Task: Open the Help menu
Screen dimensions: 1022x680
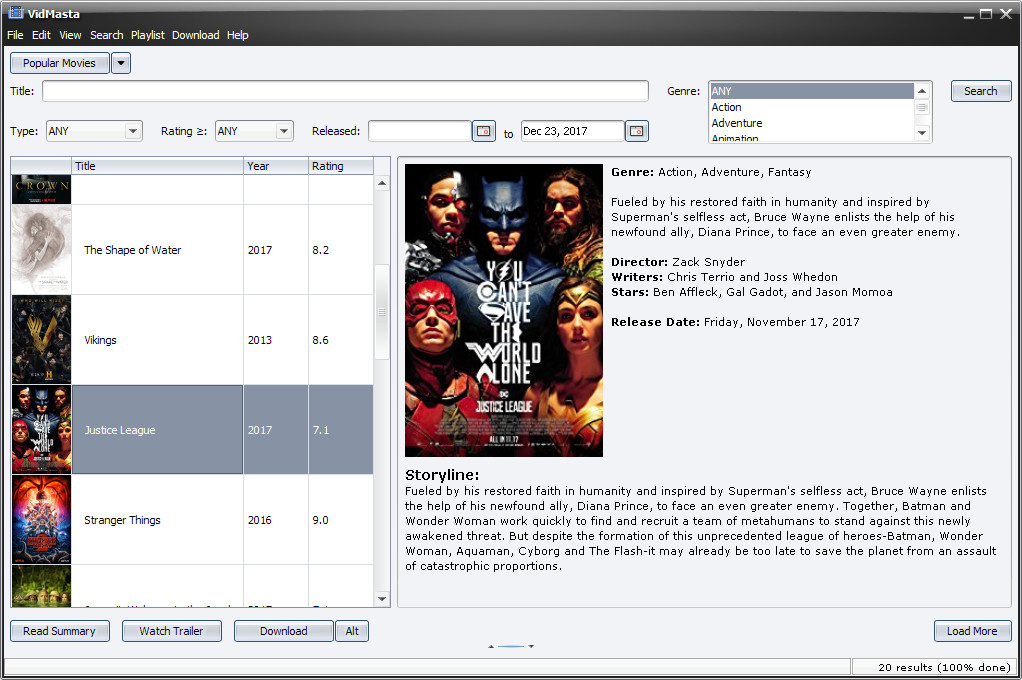Action: [237, 35]
